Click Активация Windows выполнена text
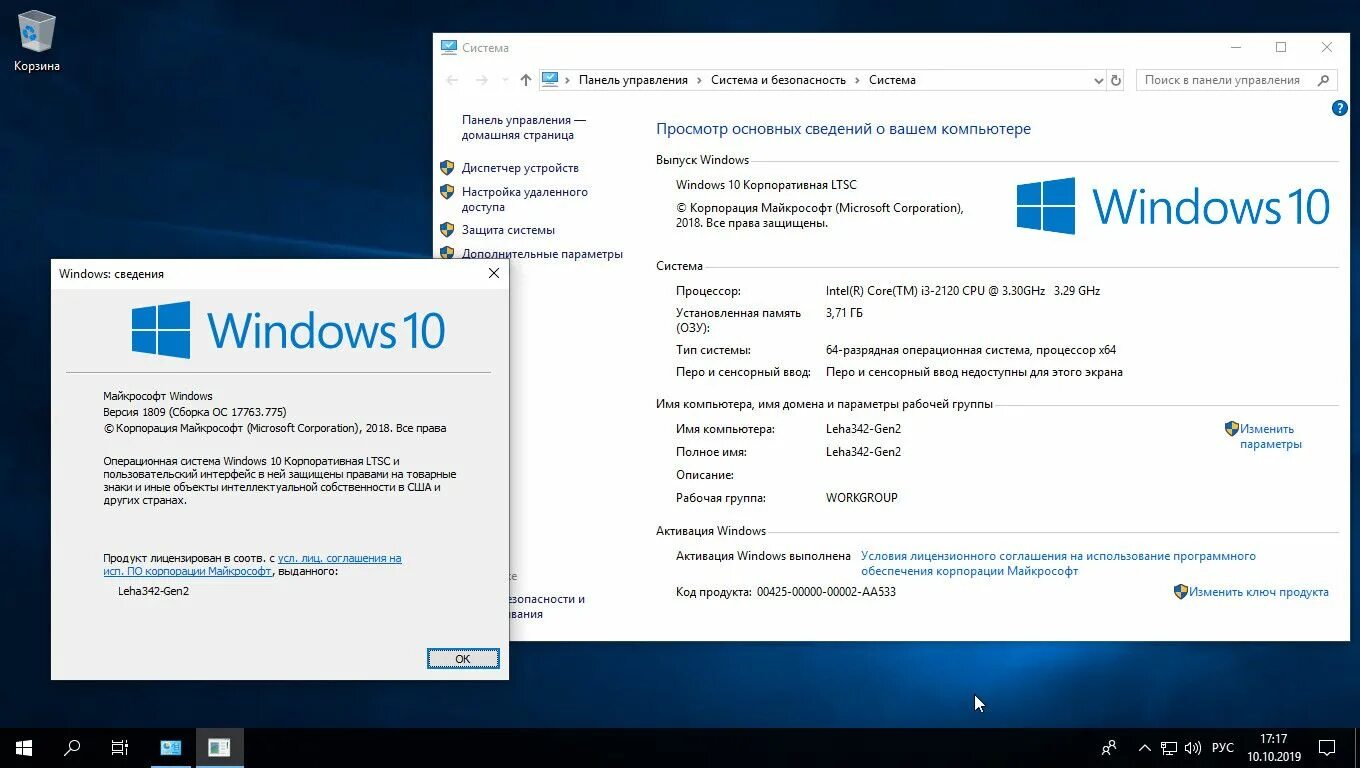Screen dimensions: 1360x768 (763, 556)
